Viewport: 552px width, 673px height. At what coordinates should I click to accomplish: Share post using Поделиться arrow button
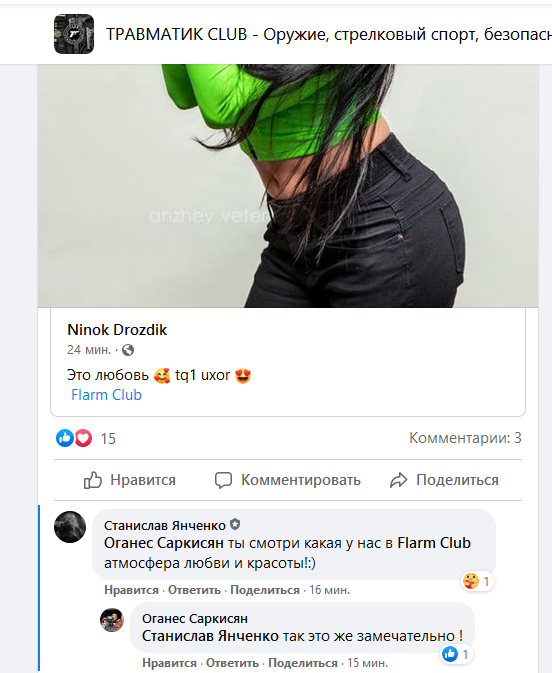tap(444, 480)
